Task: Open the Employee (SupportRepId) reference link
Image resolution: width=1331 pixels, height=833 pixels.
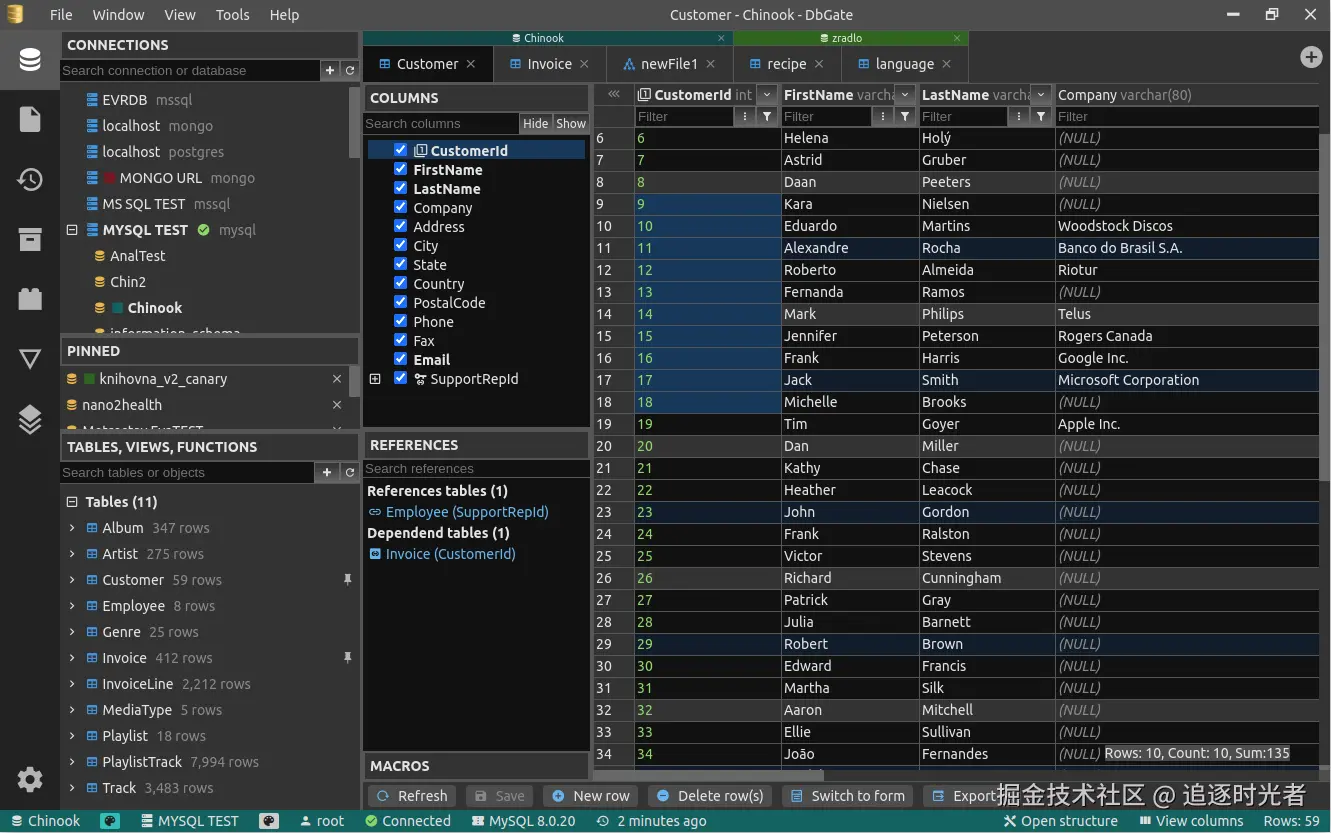Action: pos(466,512)
